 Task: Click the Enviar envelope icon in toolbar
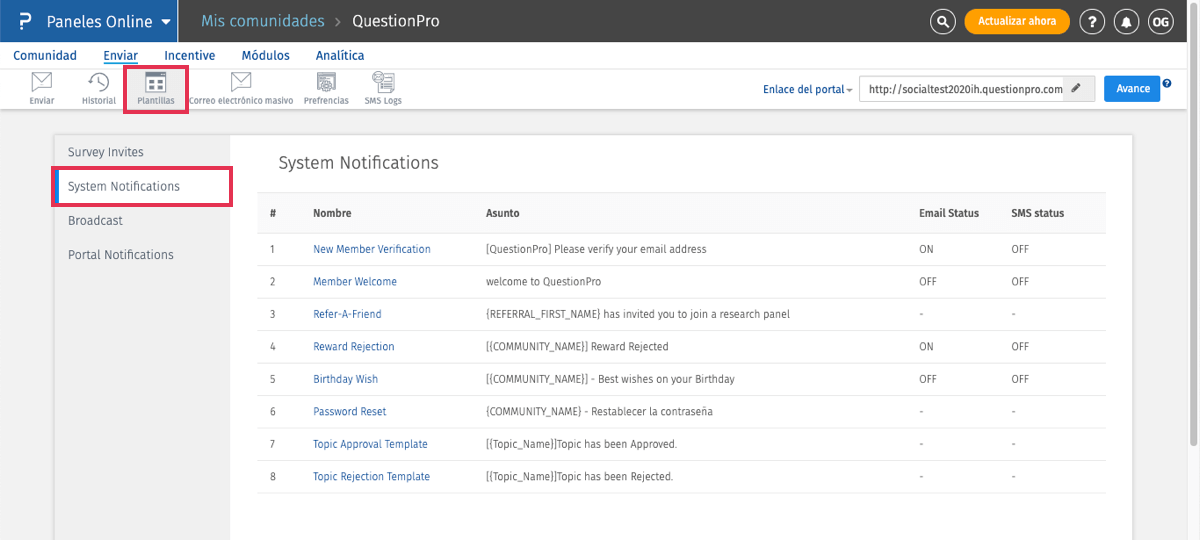[x=41, y=83]
